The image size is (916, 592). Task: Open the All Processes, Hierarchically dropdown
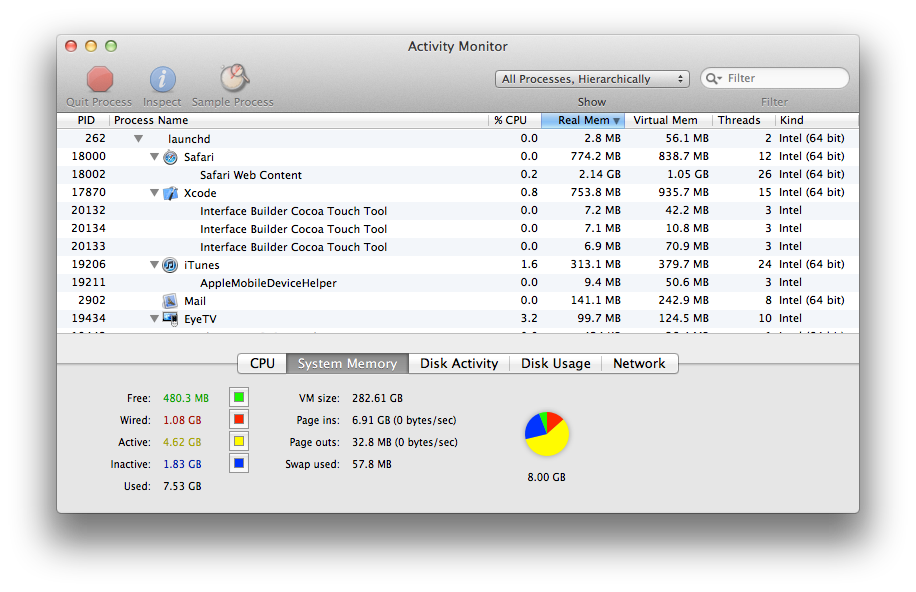(592, 79)
